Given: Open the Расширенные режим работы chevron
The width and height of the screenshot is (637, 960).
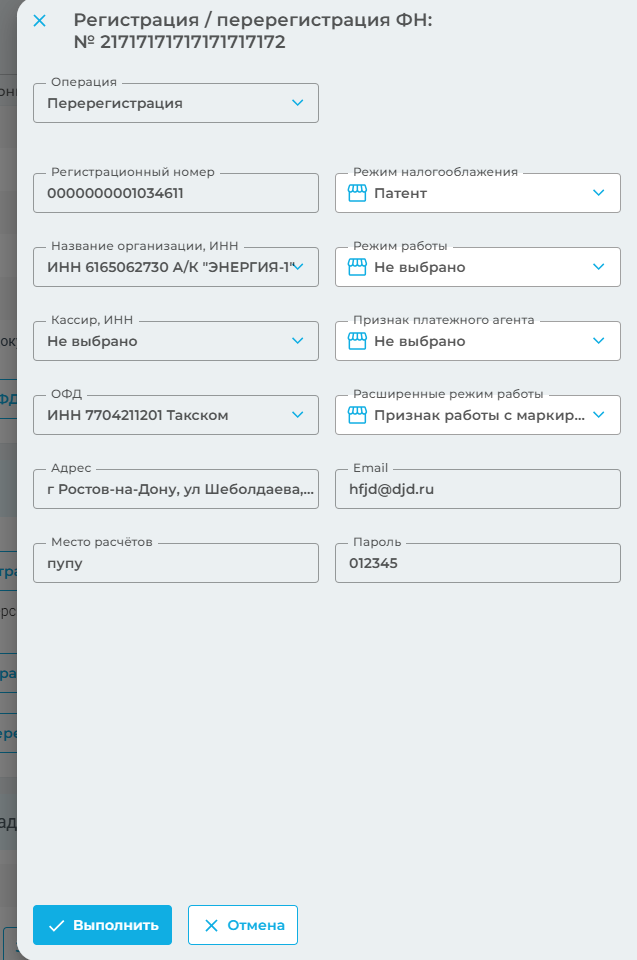Looking at the screenshot, I should point(599,415).
